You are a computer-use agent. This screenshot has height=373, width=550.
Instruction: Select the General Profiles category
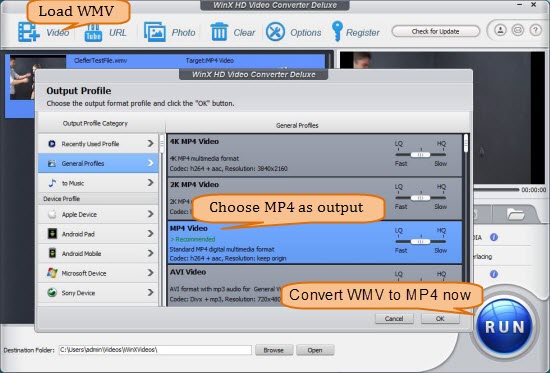[98, 163]
